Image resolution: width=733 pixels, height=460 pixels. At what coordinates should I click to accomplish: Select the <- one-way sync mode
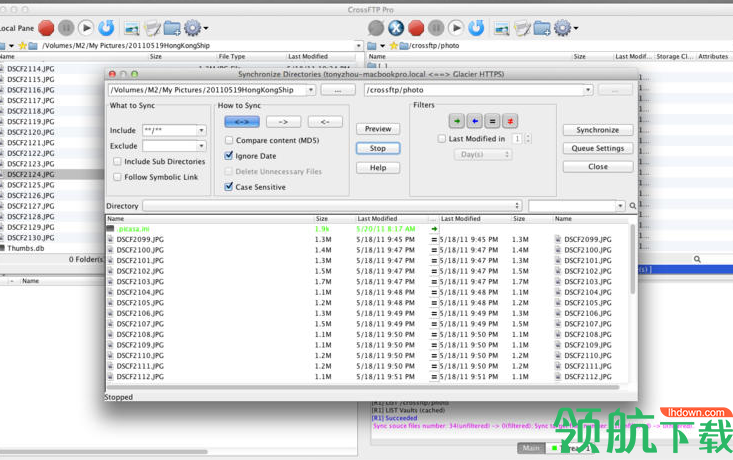tap(325, 122)
